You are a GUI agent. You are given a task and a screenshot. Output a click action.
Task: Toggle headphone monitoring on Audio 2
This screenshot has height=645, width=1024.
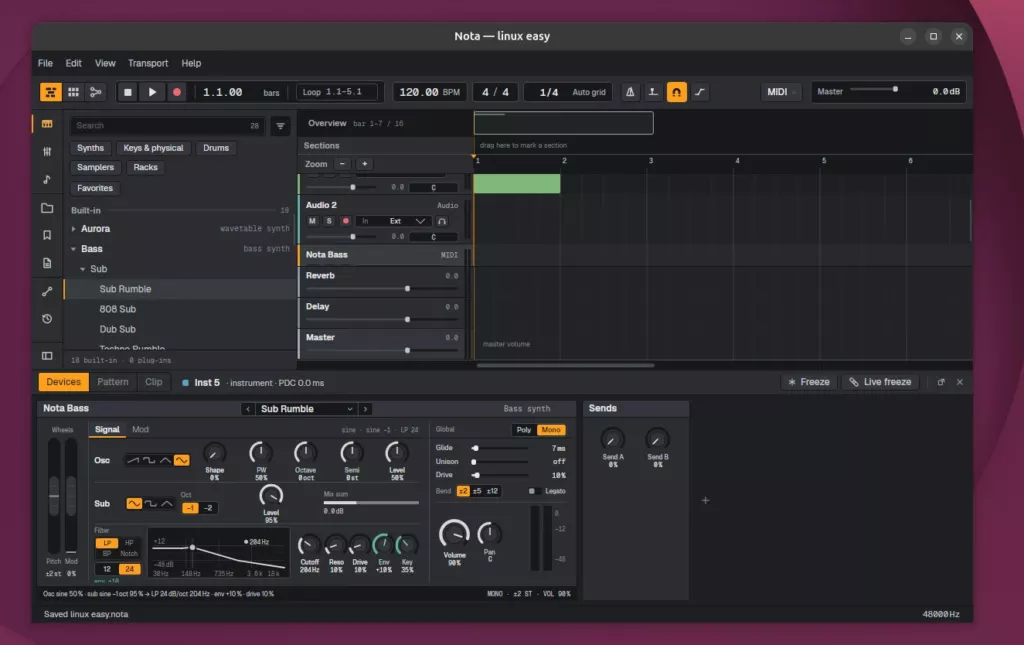pyautogui.click(x=442, y=221)
